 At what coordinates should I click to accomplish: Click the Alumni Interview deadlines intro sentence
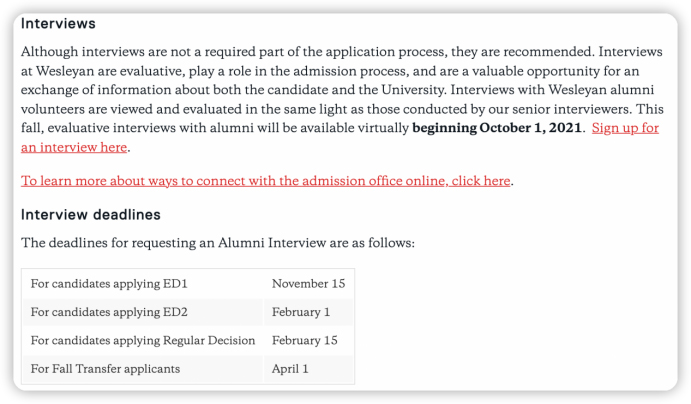click(x=217, y=243)
